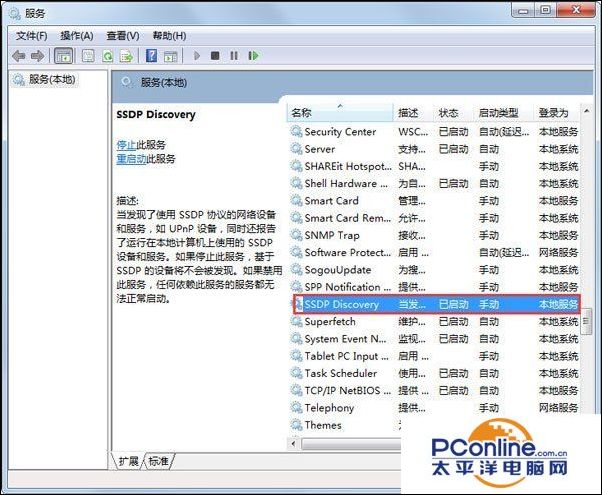Minimize the 服务 window
602x495 pixels.
pos(523,10)
